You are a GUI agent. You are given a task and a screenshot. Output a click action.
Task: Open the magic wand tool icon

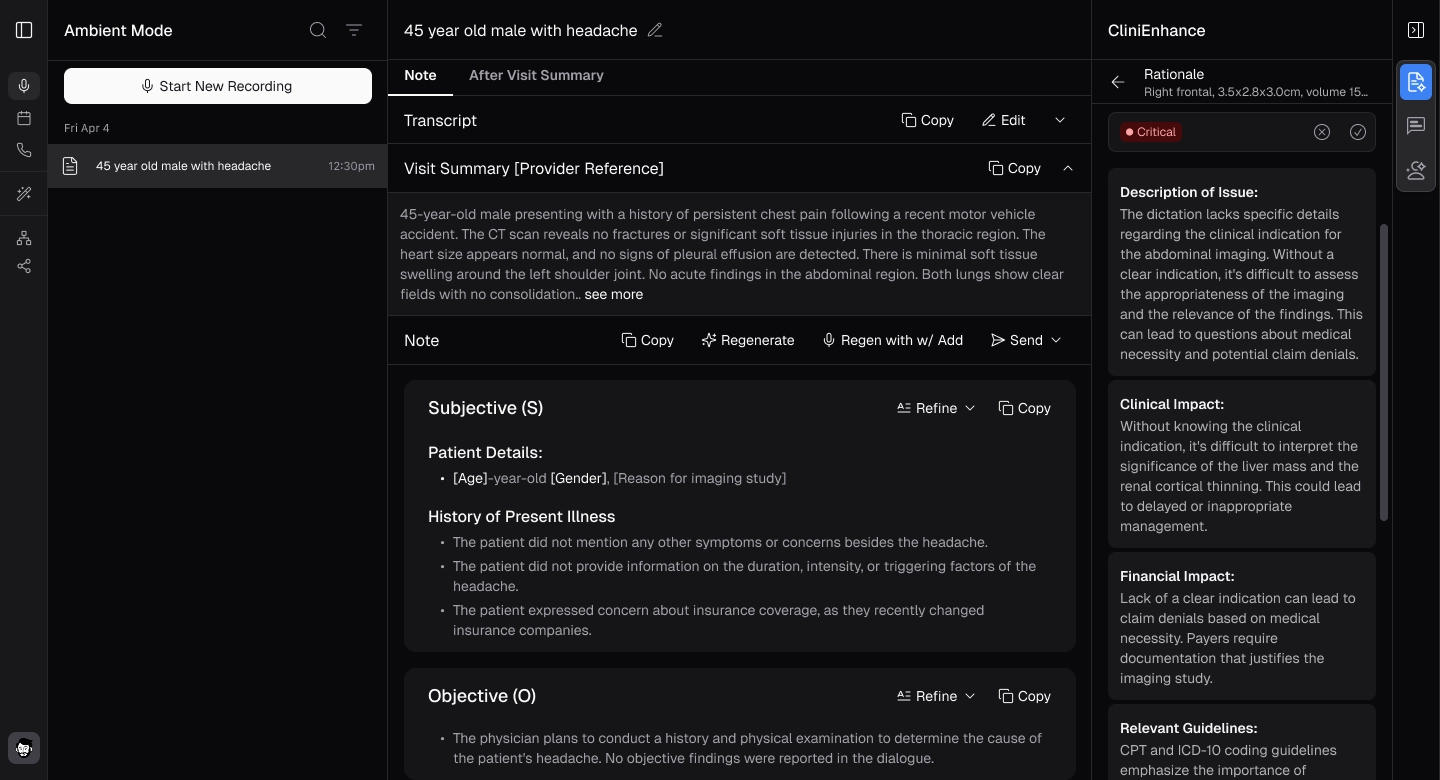[x=24, y=194]
